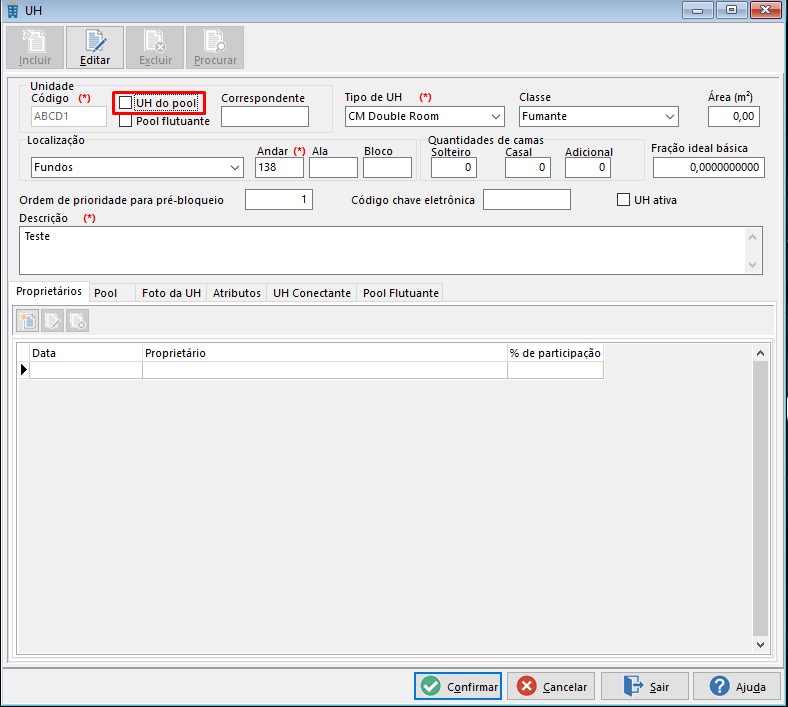Click the Cancelar button
The height and width of the screenshot is (707, 788).
pos(551,686)
